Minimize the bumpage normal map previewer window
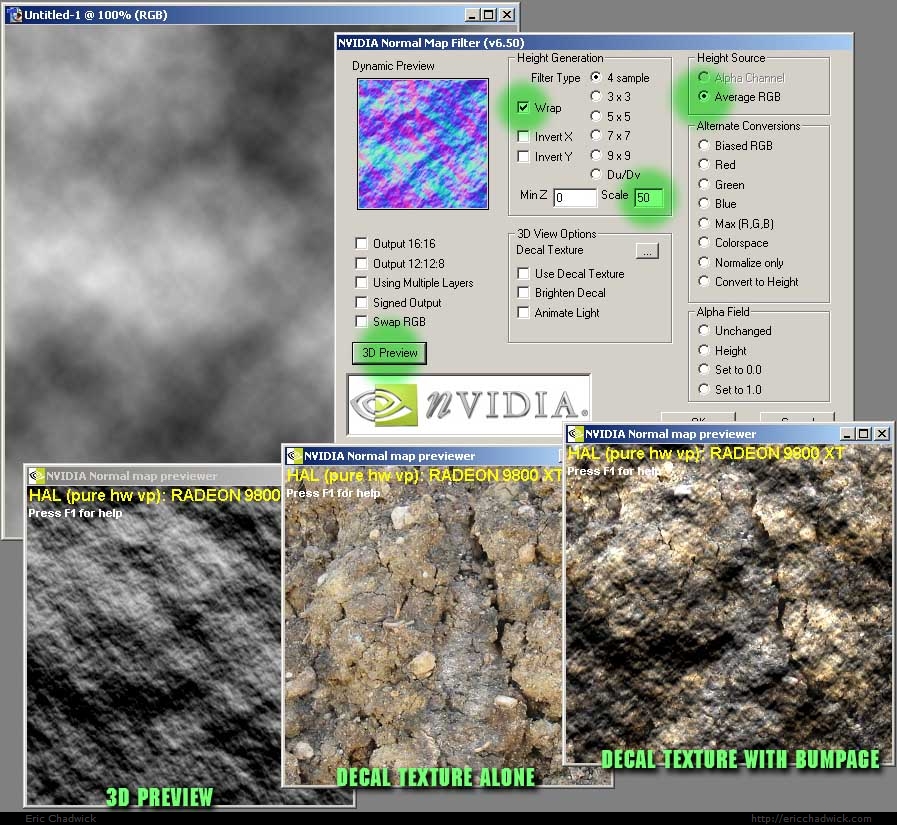The image size is (897, 825). (x=847, y=434)
